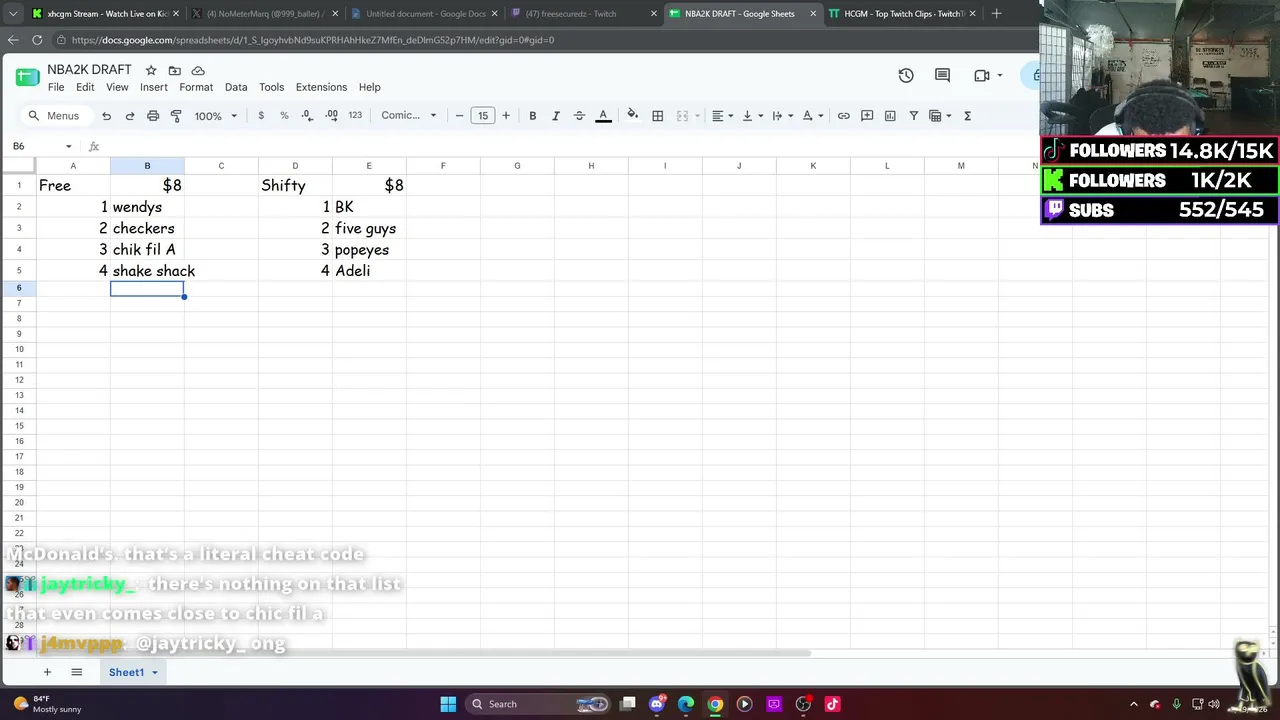This screenshot has width=1280, height=720.
Task: Activate the Paint format roller tool
Action: coord(176,116)
